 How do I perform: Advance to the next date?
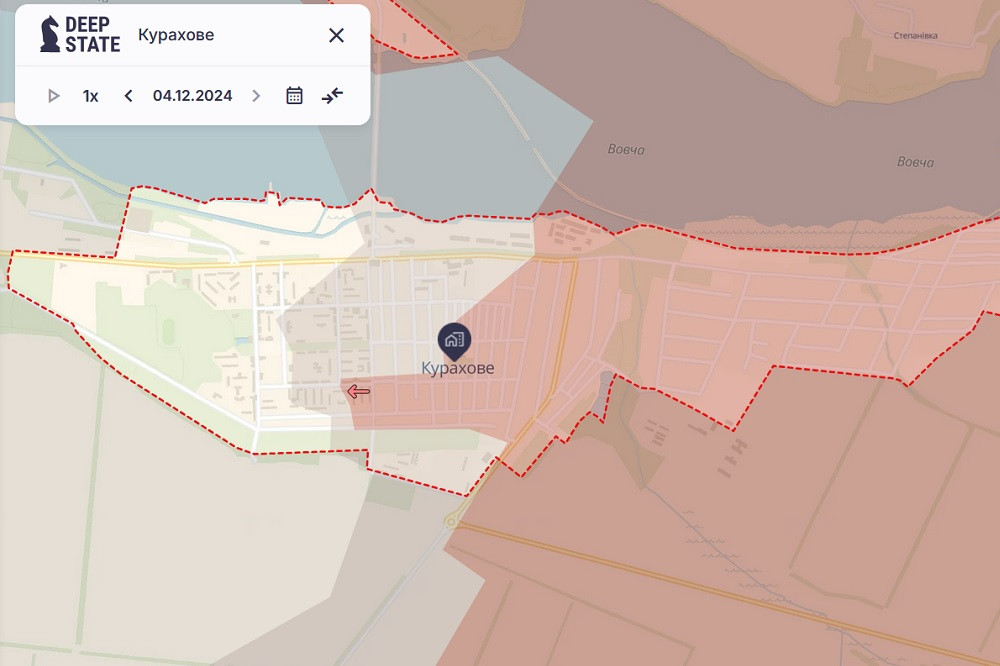(256, 96)
